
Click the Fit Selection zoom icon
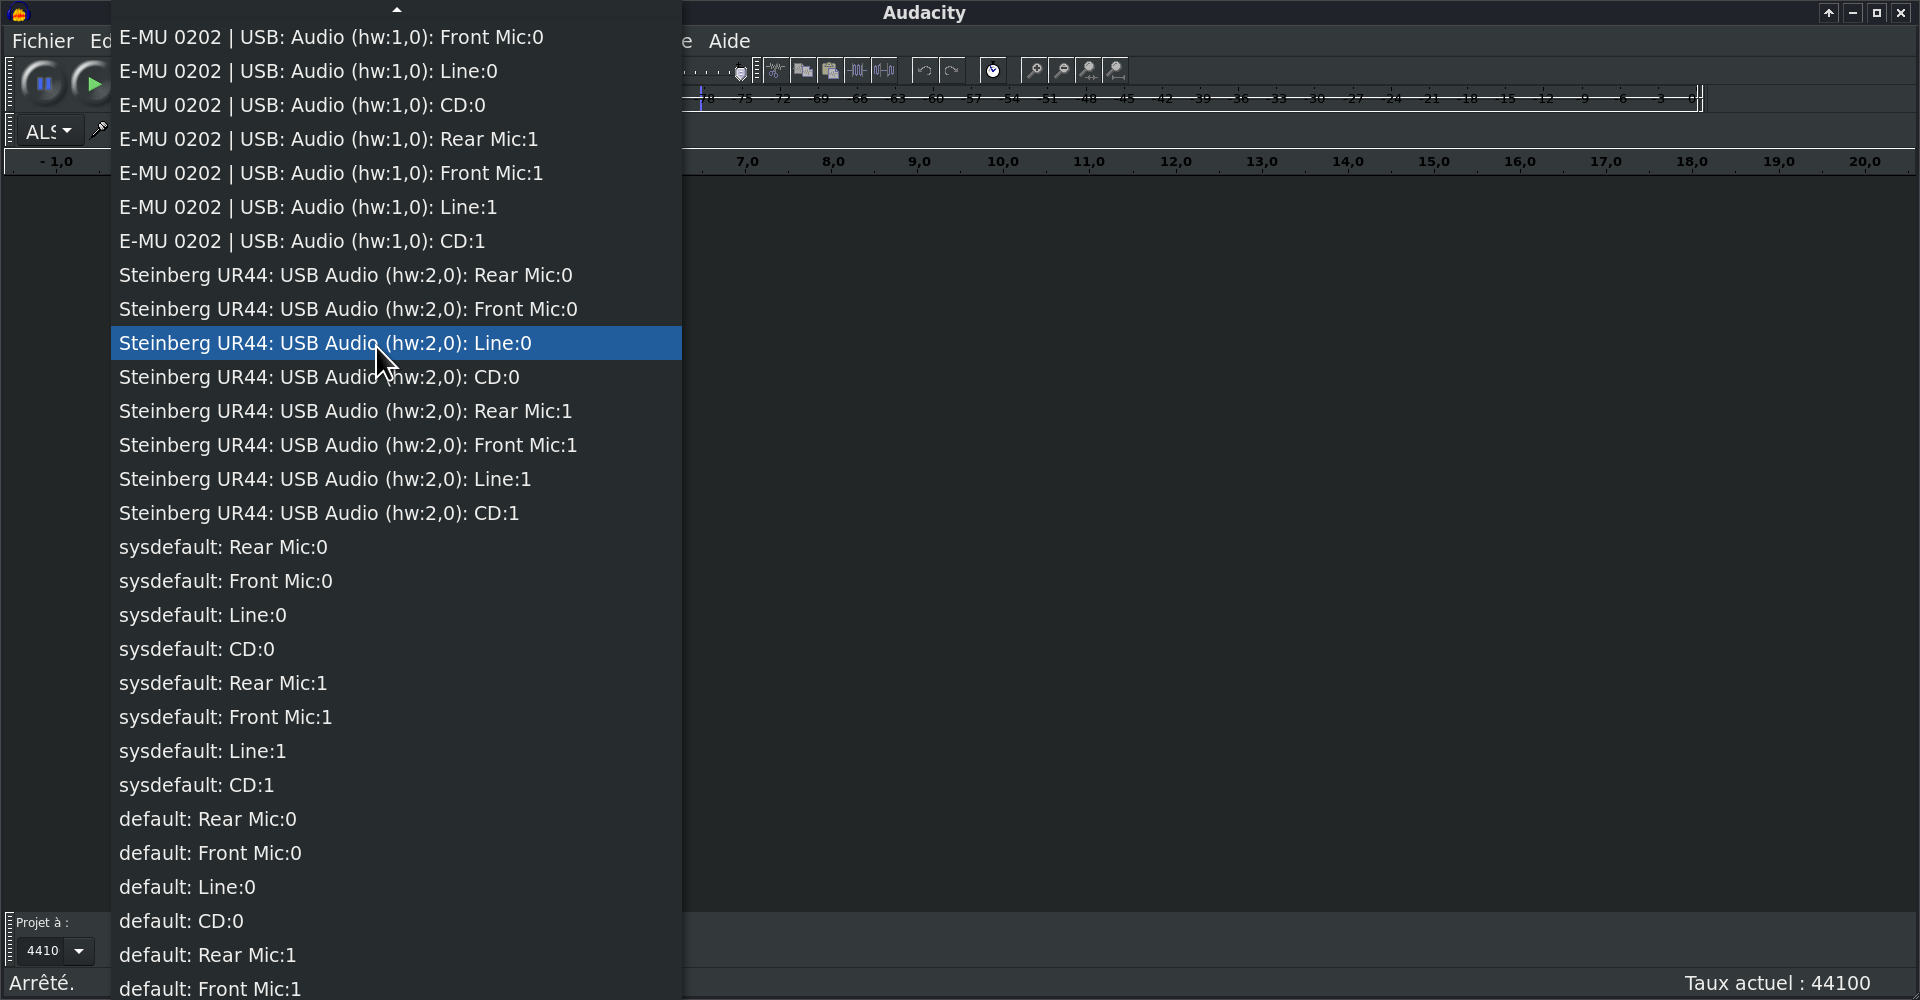coord(1088,70)
